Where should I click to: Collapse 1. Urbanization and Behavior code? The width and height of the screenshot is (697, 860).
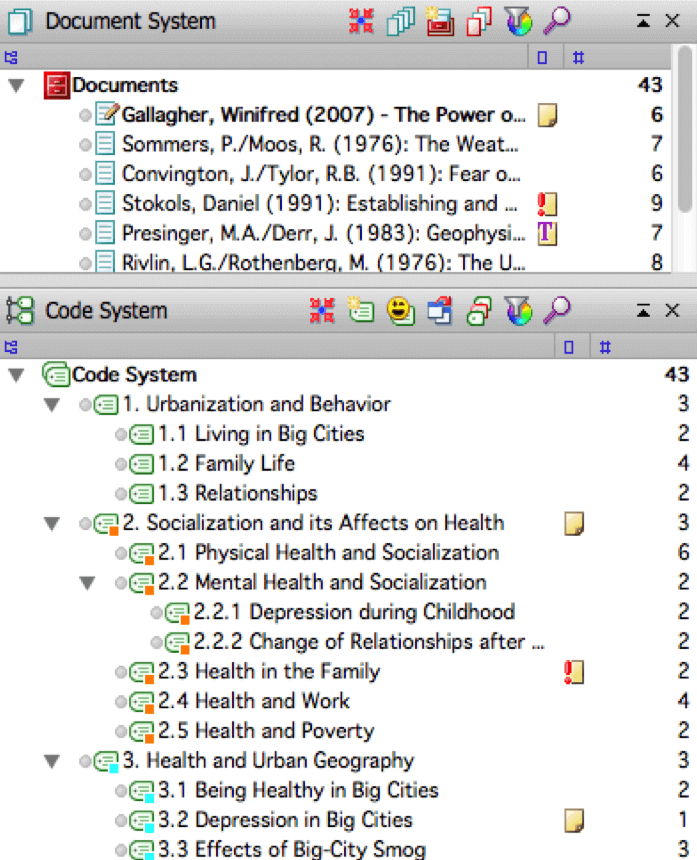click(x=53, y=405)
